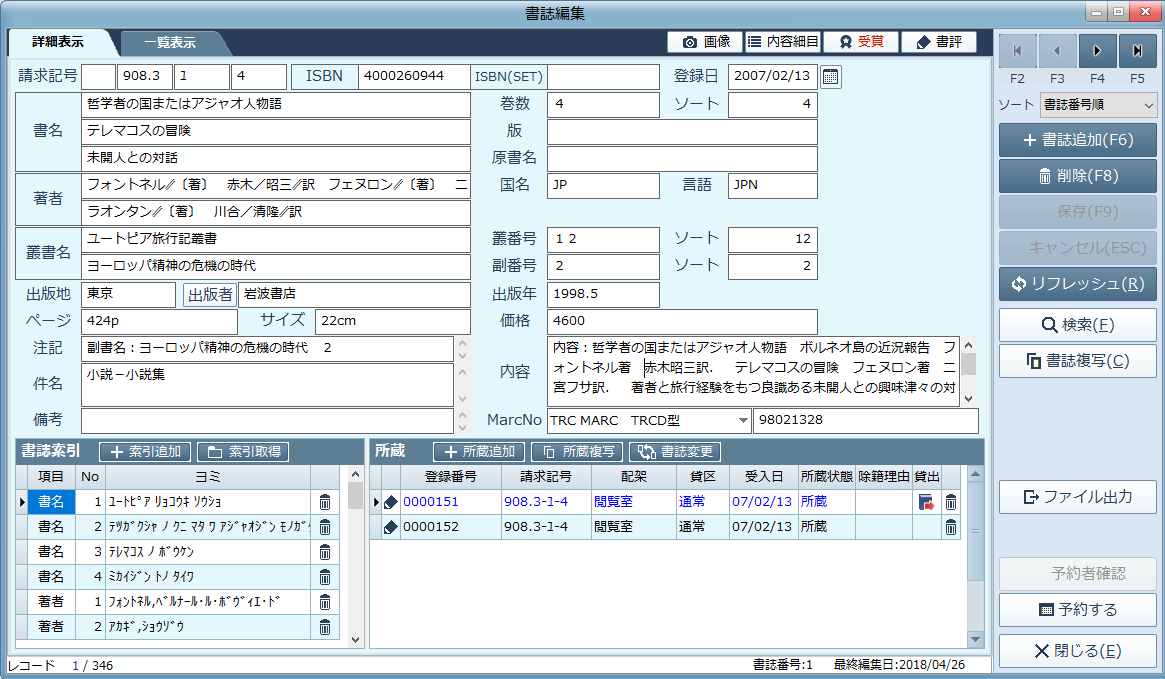Click the ファイル出力 button
This screenshot has width=1165, height=679.
coord(1078,497)
